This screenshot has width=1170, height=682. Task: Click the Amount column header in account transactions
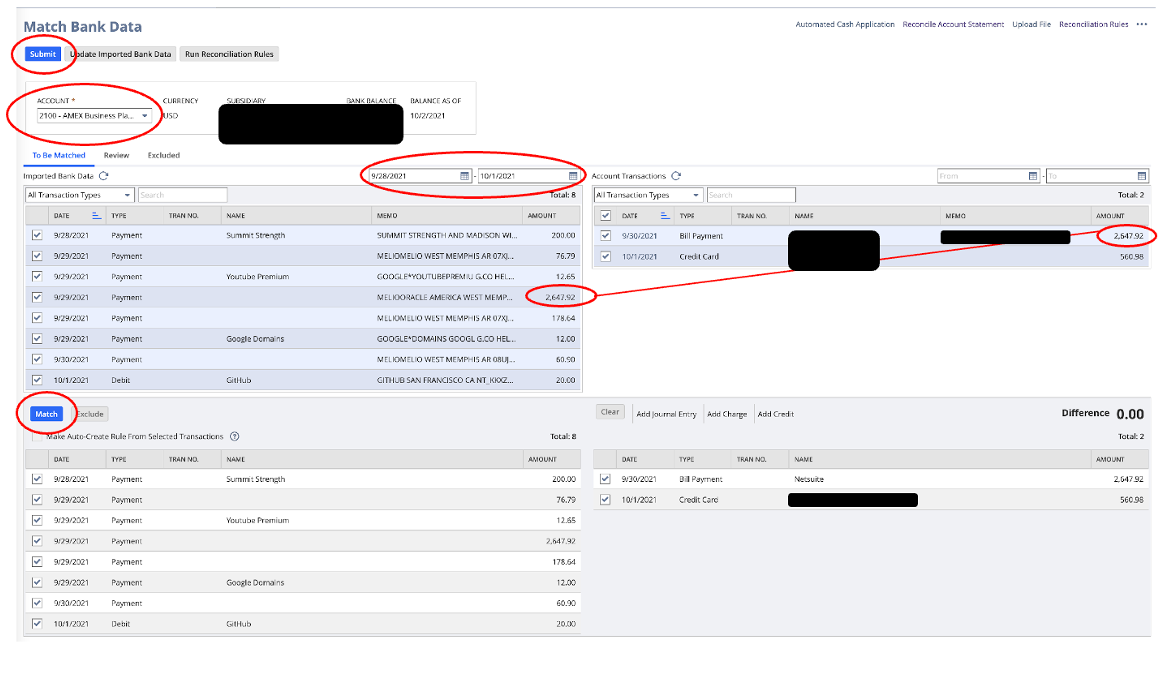pos(1110,216)
